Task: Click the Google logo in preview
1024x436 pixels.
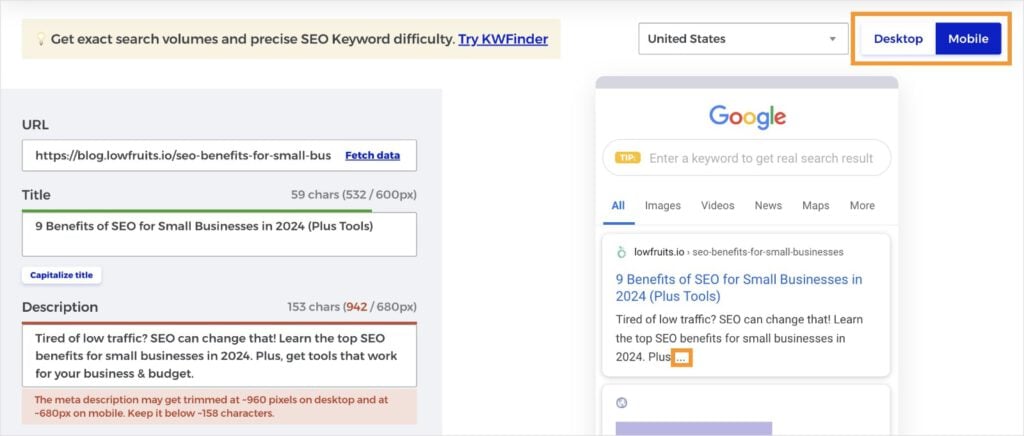Action: [747, 117]
